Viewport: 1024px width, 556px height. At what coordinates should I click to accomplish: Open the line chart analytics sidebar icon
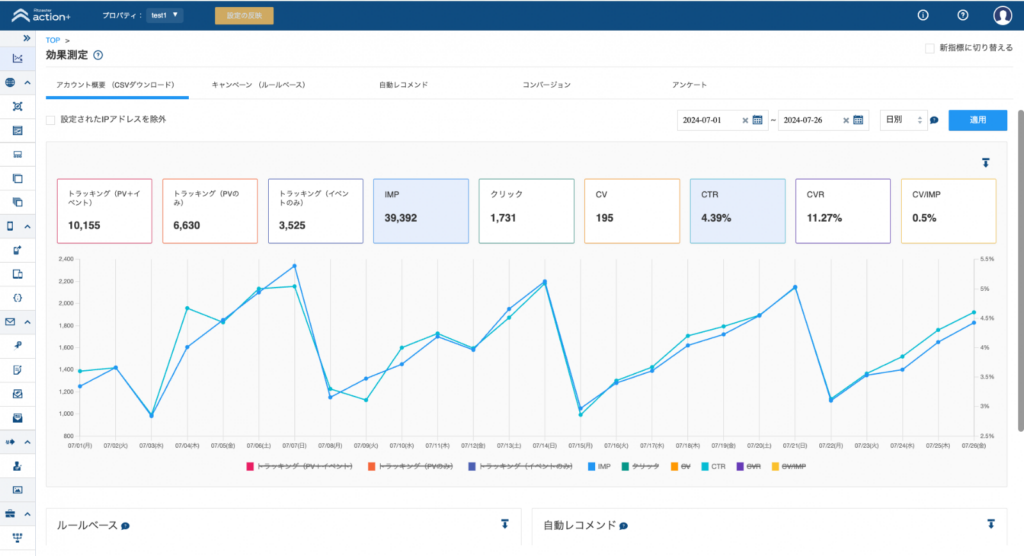[x=18, y=58]
